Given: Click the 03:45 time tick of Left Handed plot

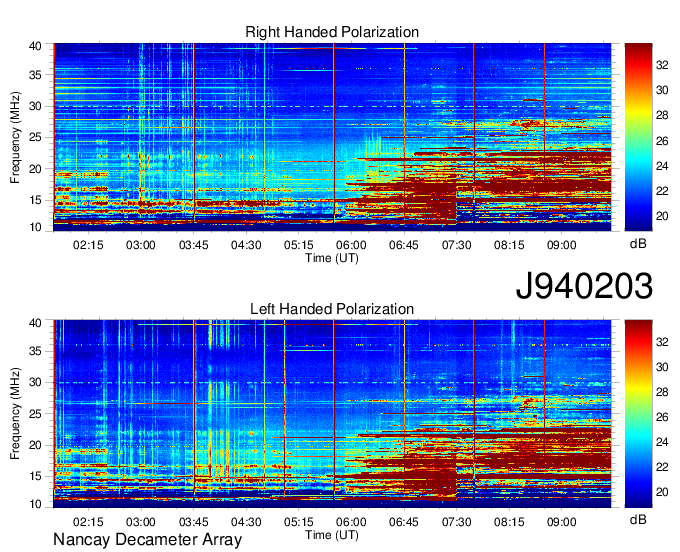Looking at the screenshot, I should coord(193,522).
